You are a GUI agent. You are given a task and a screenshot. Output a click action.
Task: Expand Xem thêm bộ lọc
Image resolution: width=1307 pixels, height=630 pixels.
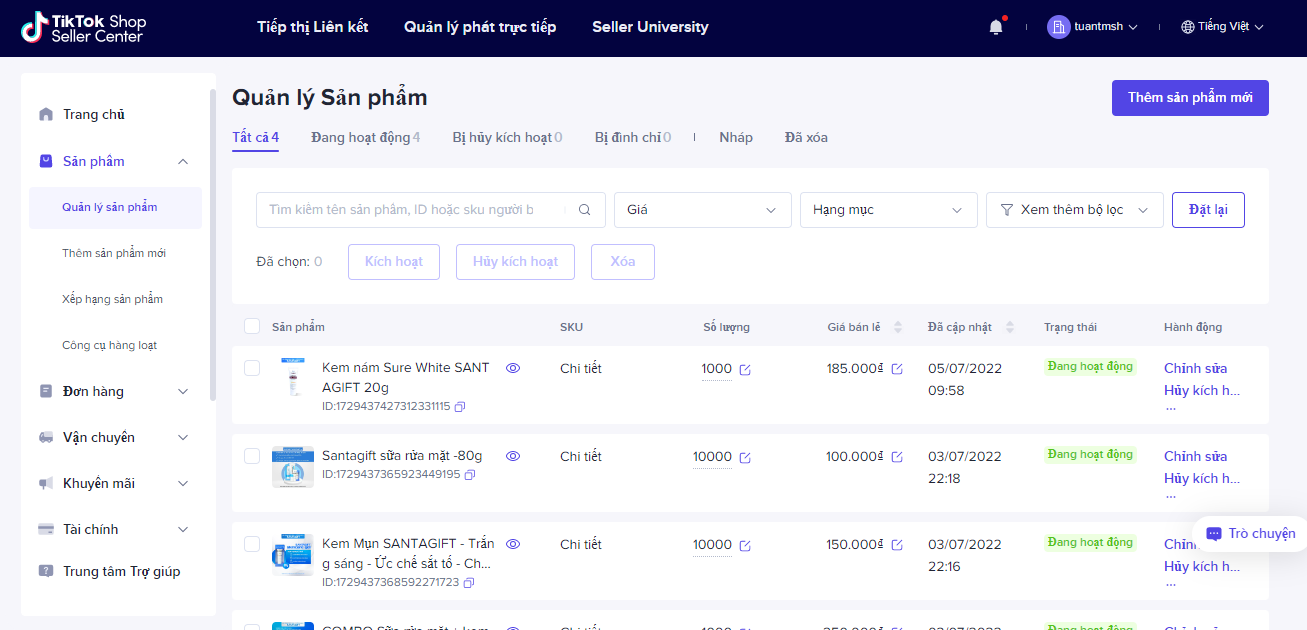pos(1075,210)
